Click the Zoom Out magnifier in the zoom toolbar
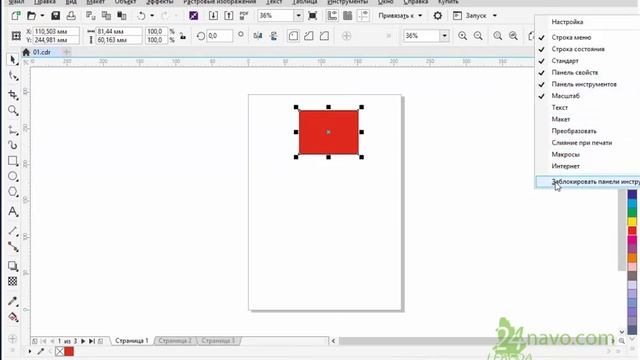640x360 pixels. tap(478, 36)
